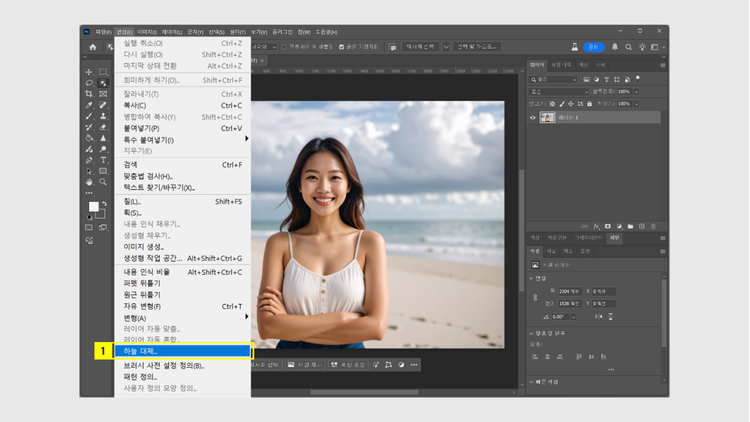This screenshot has width=750, height=422.
Task: Click the 레이어 1 layer thumbnail
Action: (x=547, y=117)
